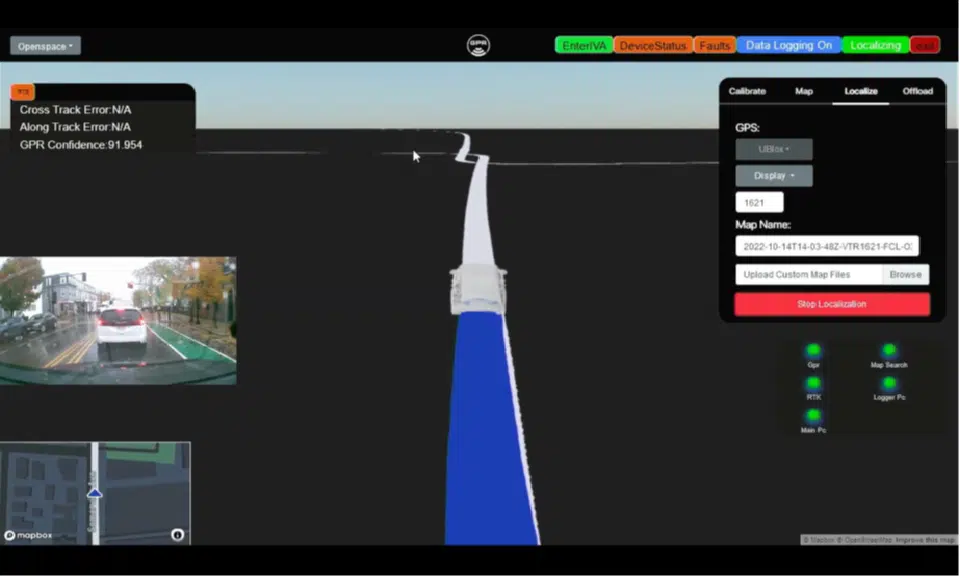Image resolution: width=960 pixels, height=576 pixels.
Task: Click the Browse button for map files
Action: pyautogui.click(x=905, y=274)
